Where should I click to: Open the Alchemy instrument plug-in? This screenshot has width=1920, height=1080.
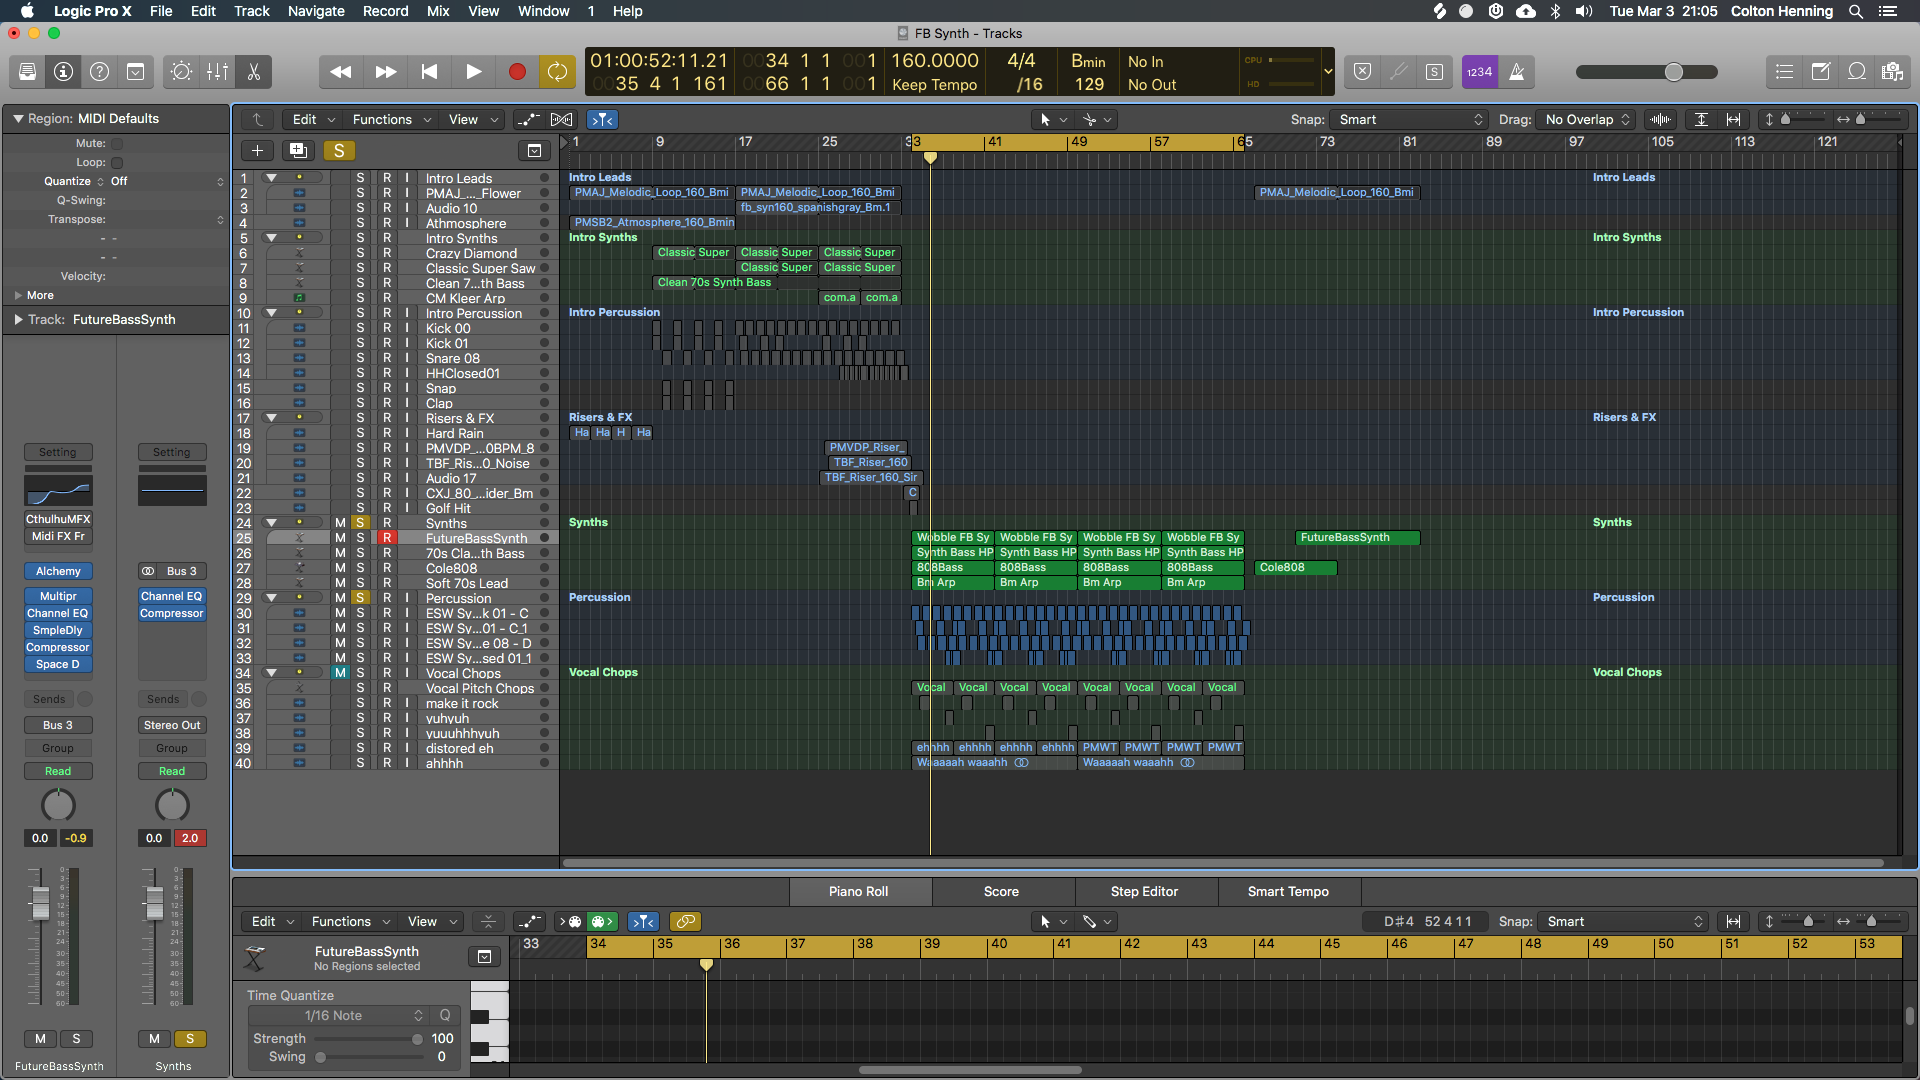click(x=58, y=572)
